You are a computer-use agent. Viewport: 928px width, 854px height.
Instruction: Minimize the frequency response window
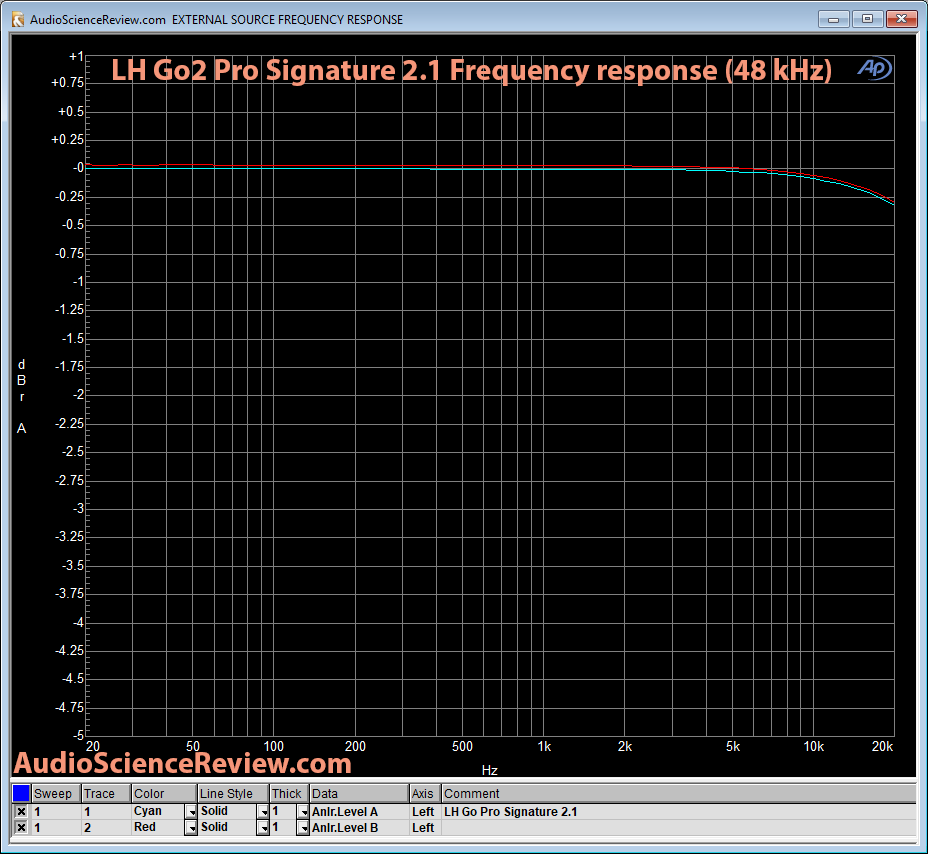[x=834, y=19]
